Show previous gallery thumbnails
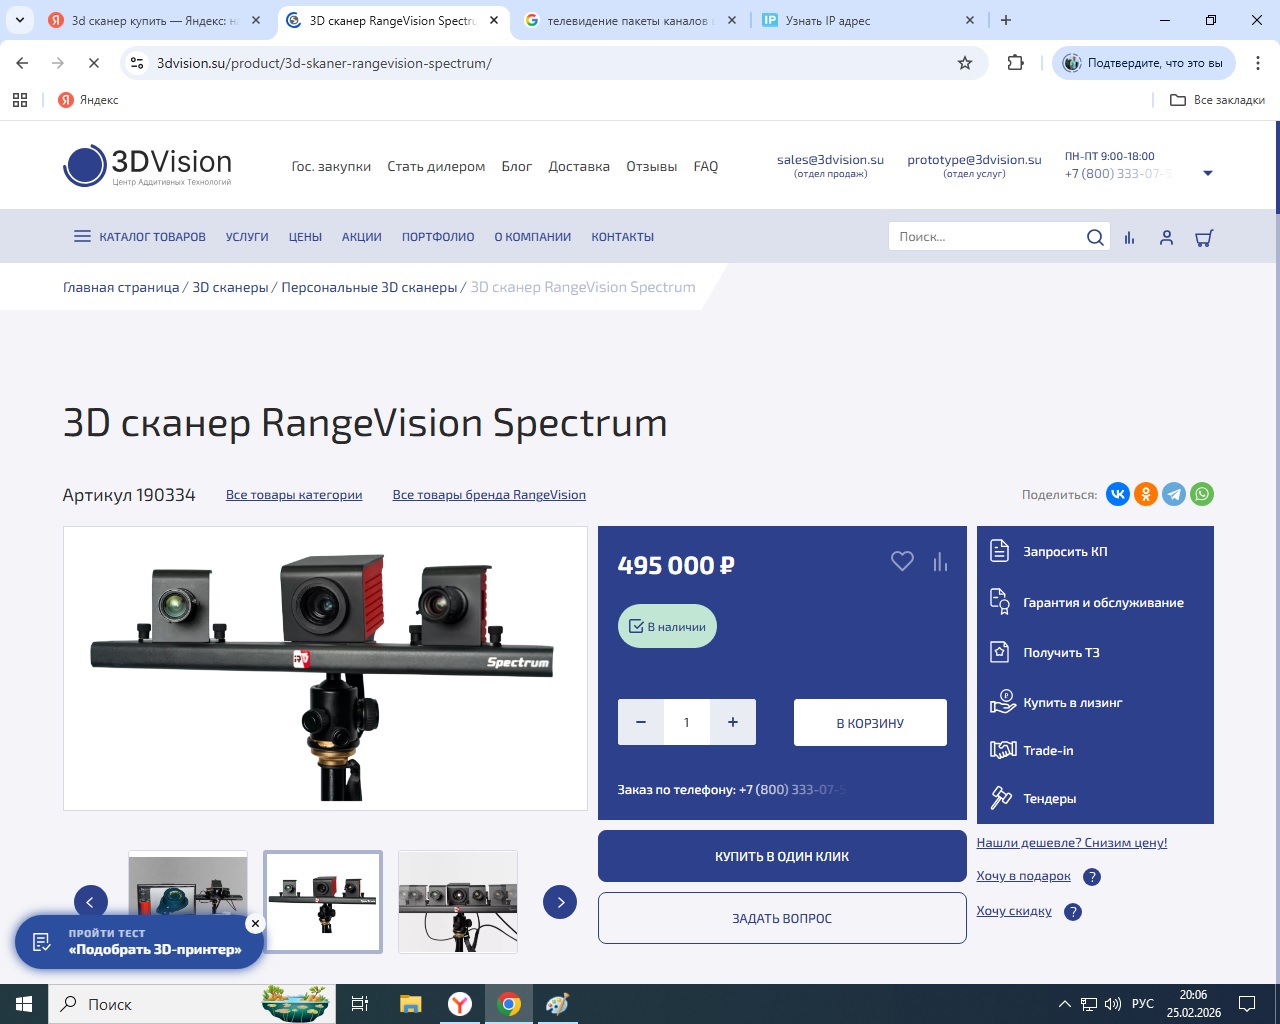This screenshot has height=1024, width=1280. (x=91, y=902)
